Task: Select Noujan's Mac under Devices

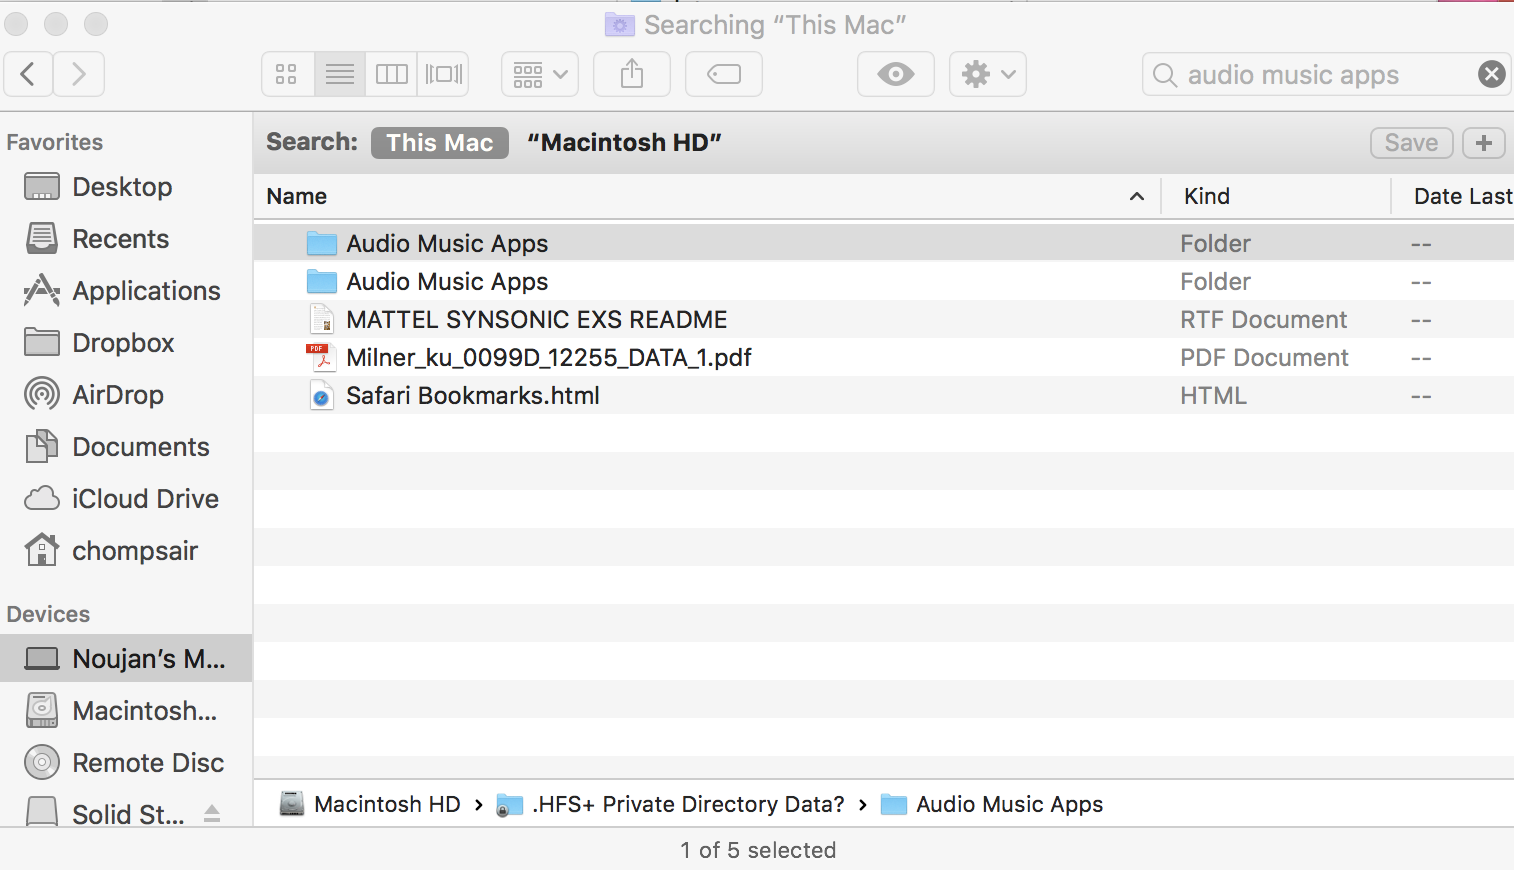Action: tap(126, 659)
